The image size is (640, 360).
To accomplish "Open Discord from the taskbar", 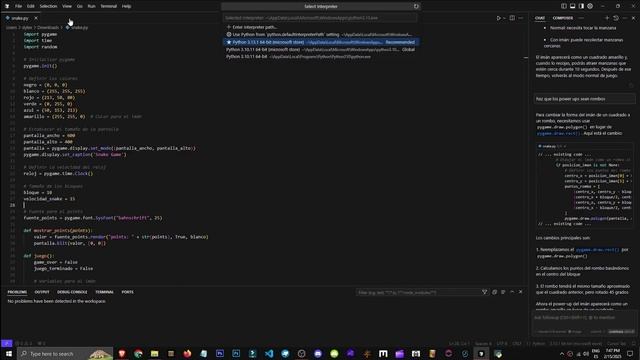I will click(318, 353).
